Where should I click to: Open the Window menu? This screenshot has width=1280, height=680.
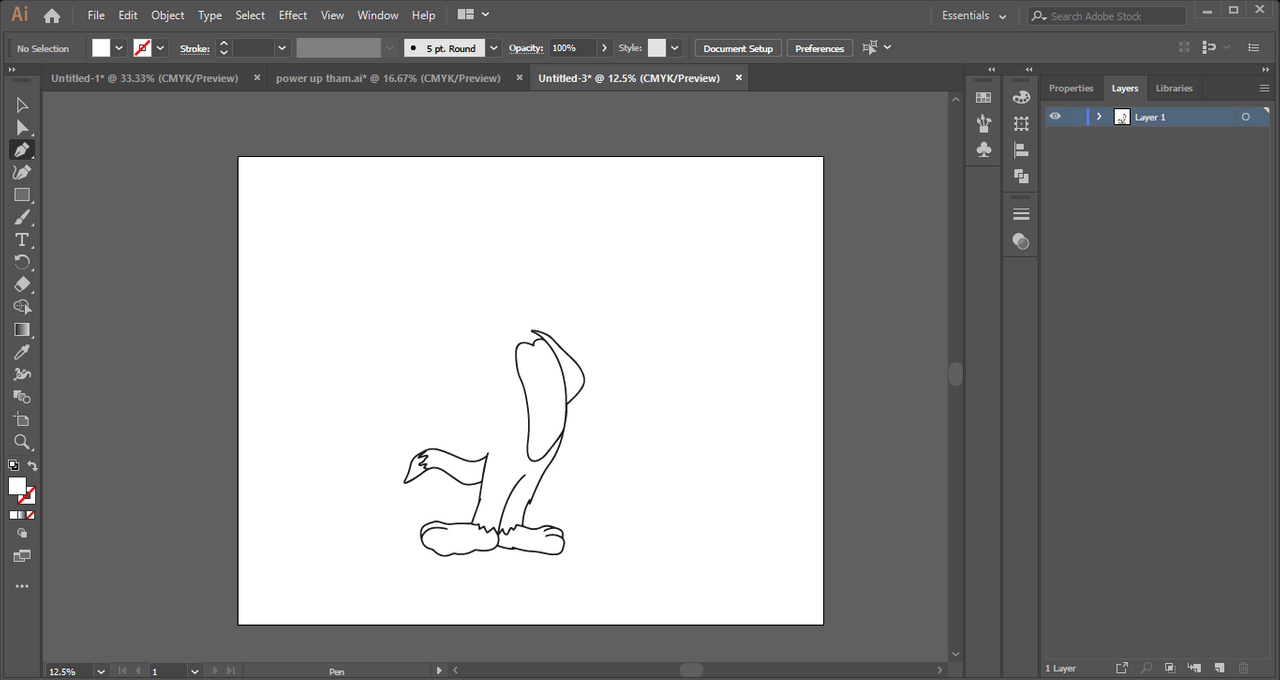click(x=378, y=15)
